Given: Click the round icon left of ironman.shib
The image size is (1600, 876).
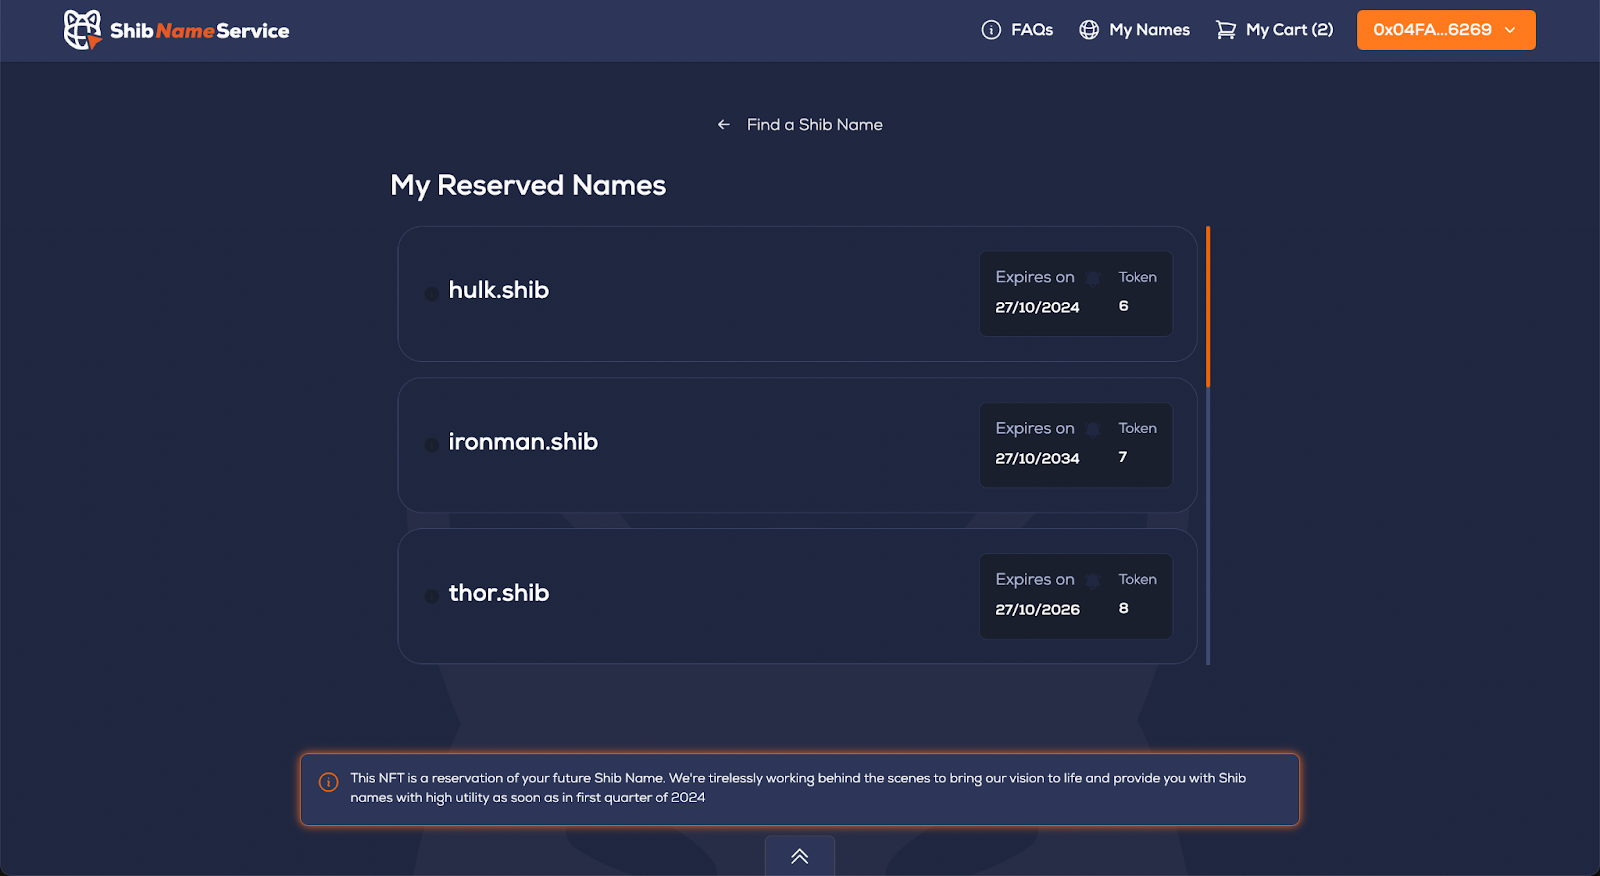Looking at the screenshot, I should click(431, 445).
